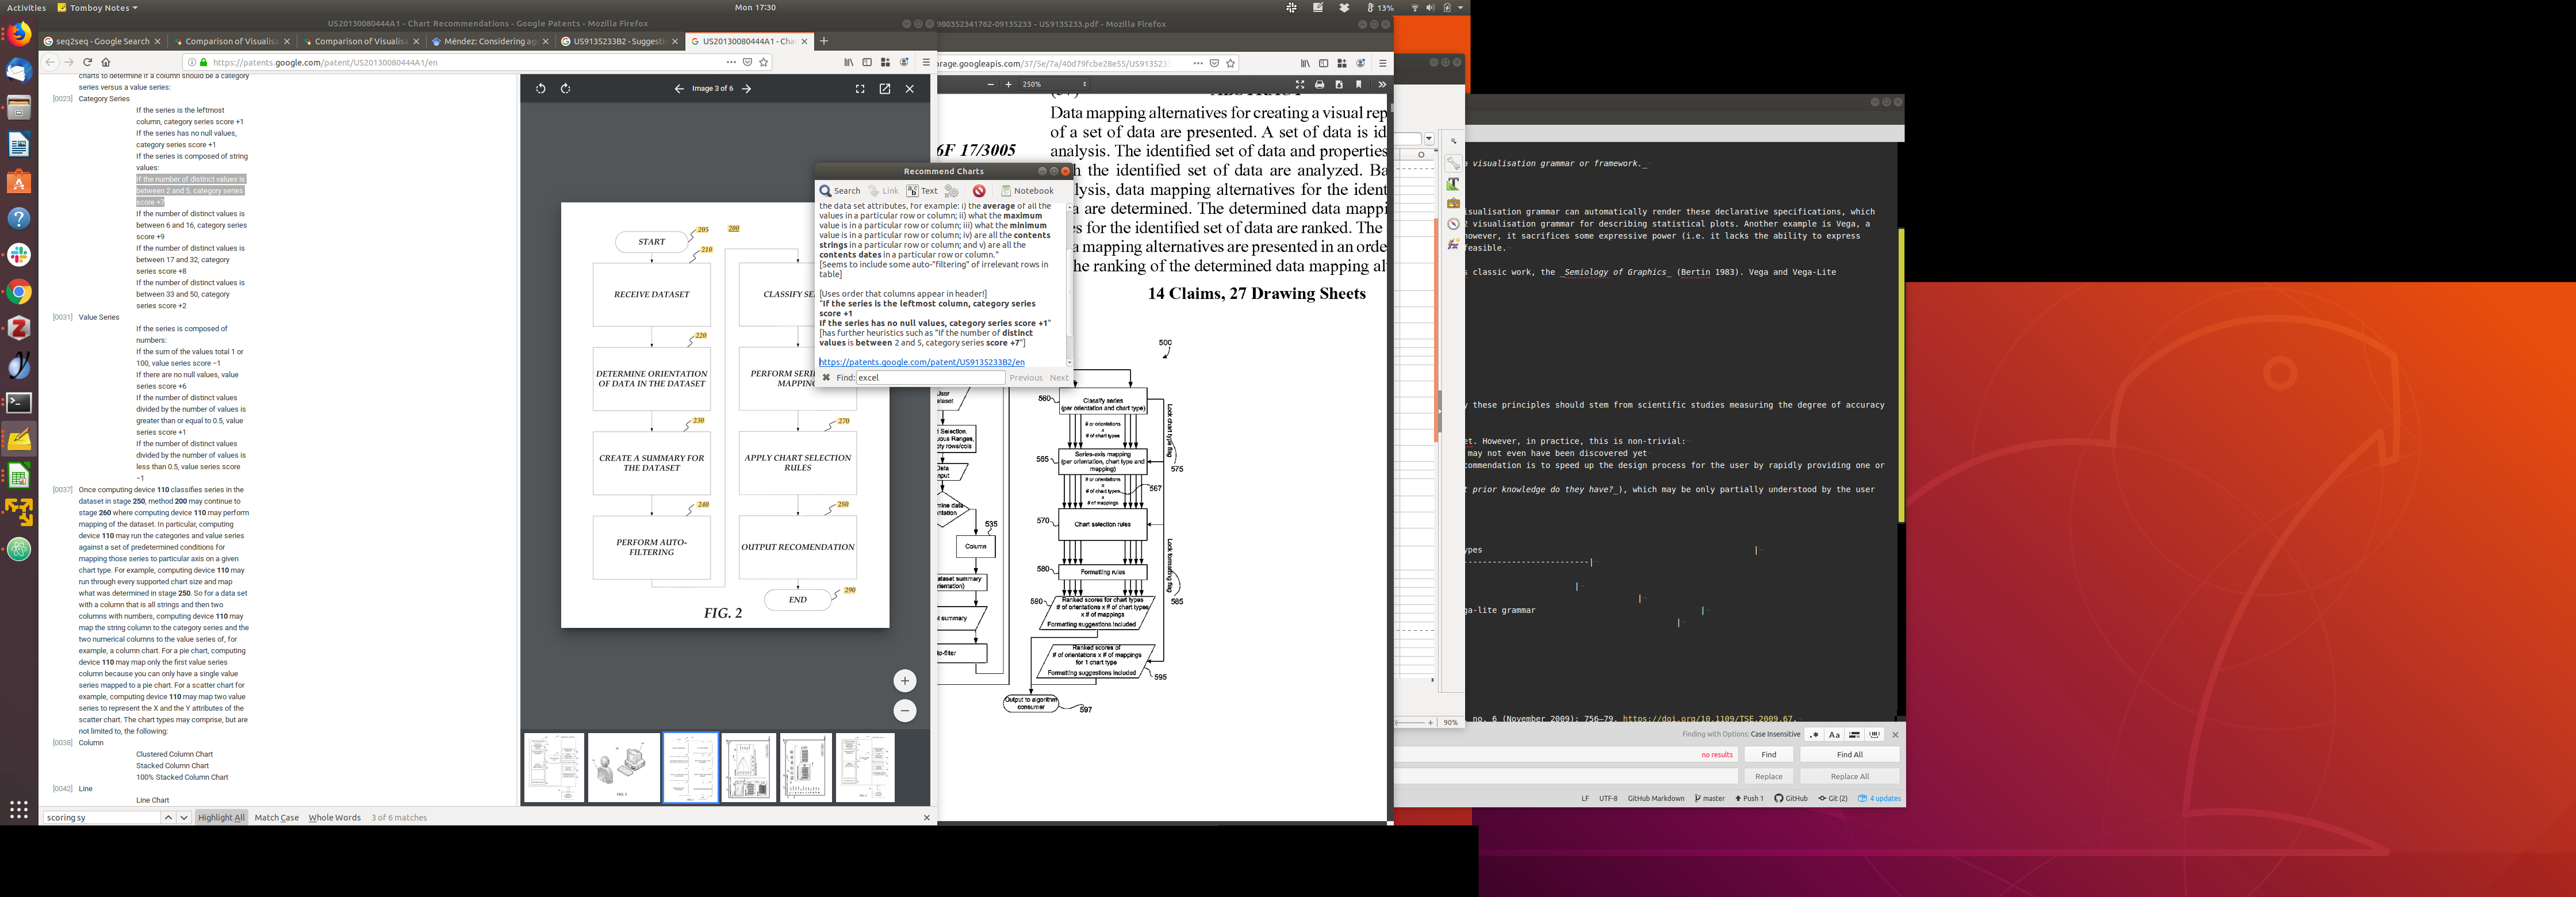Download the PDF file icon
This screenshot has height=897, width=2576.
click(x=1339, y=85)
